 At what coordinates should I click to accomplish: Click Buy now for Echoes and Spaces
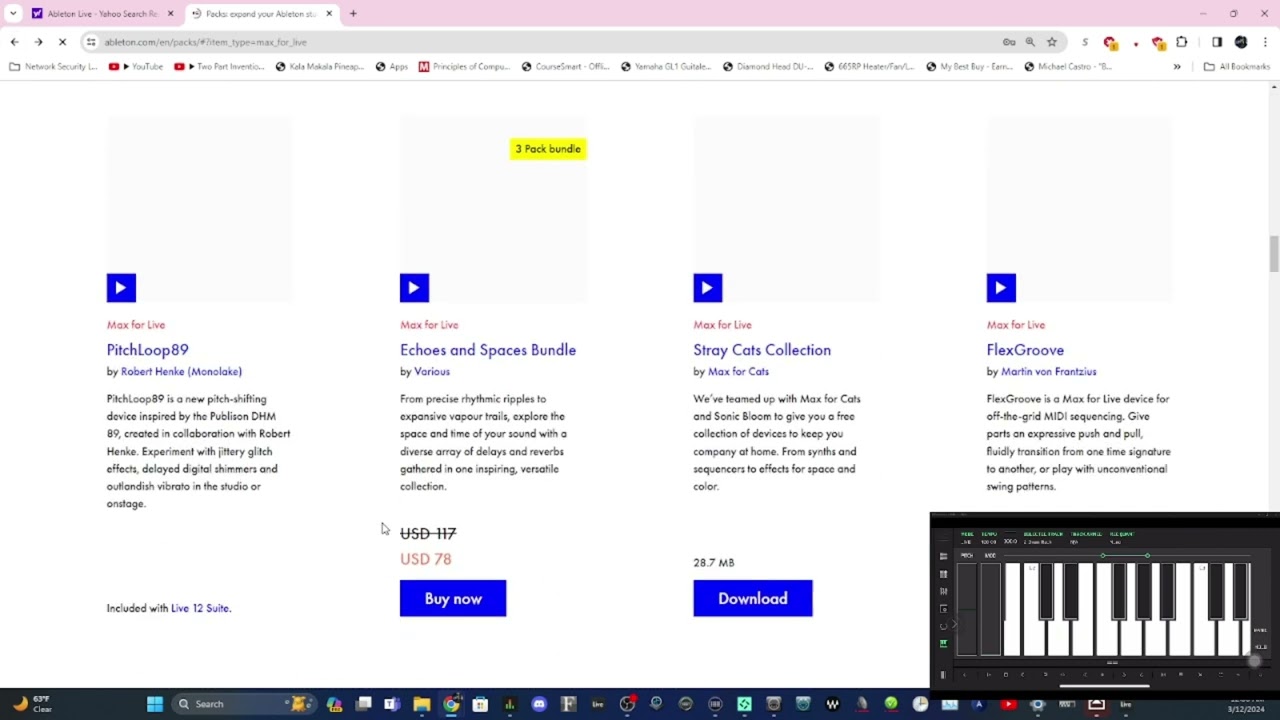click(x=453, y=598)
